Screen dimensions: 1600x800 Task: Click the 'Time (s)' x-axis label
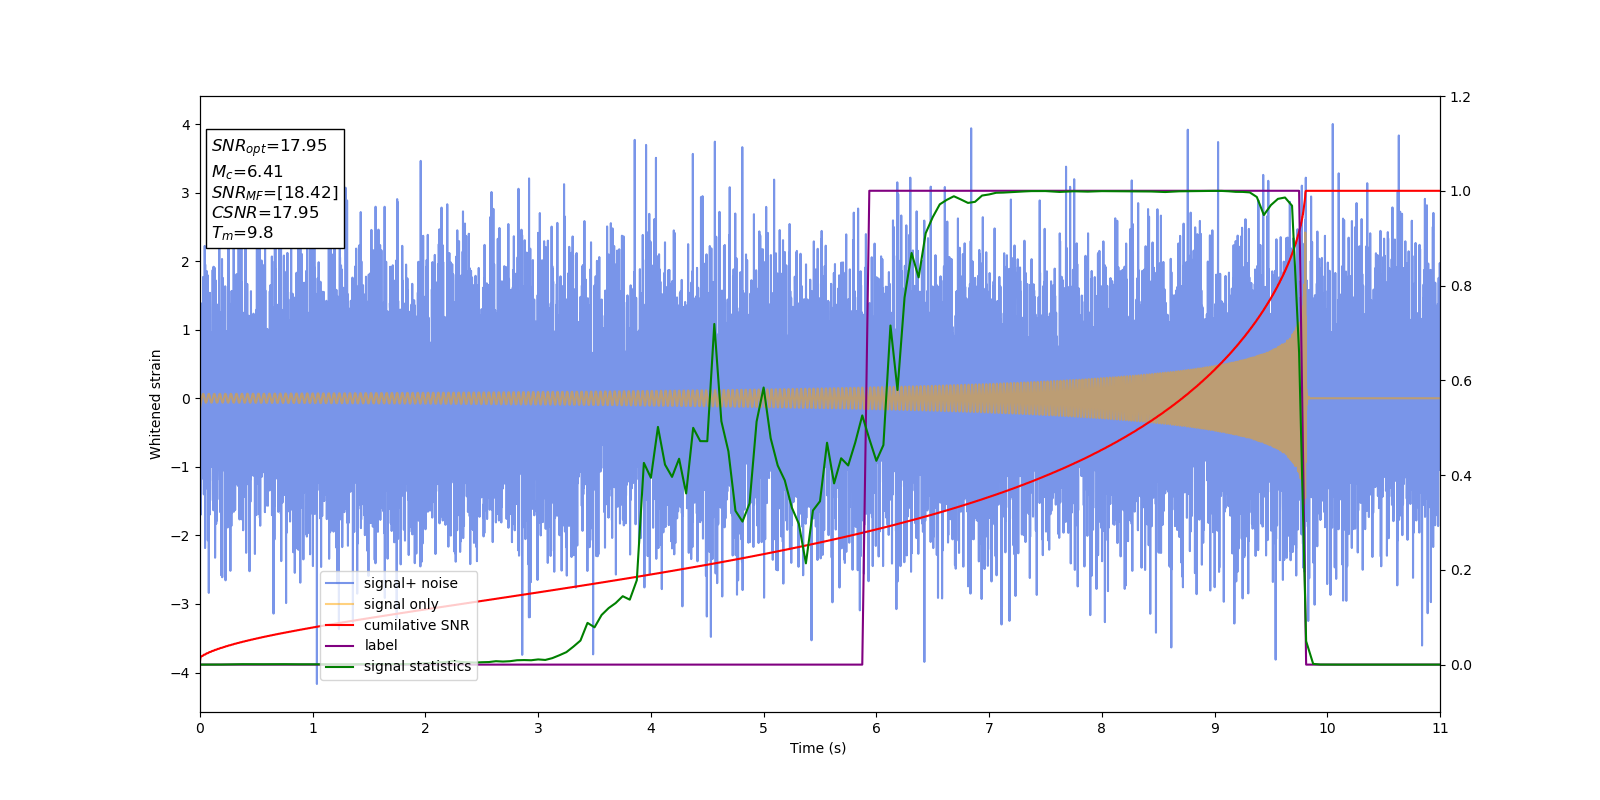click(x=818, y=748)
